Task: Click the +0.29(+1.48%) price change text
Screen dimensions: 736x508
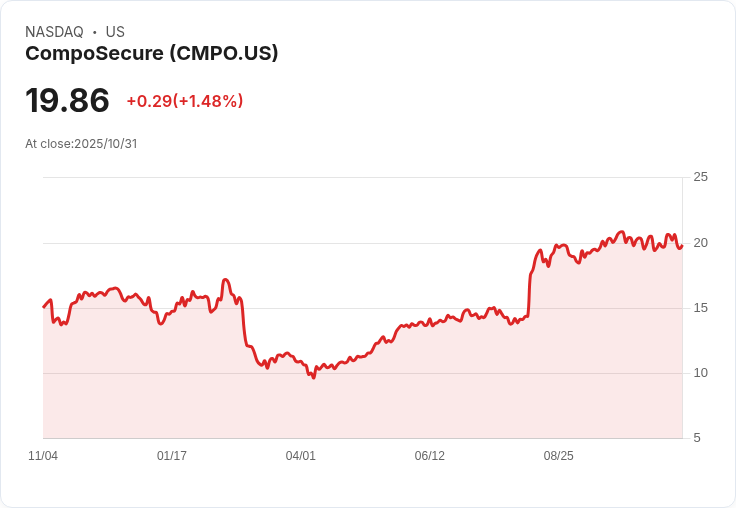Action: click(x=185, y=101)
